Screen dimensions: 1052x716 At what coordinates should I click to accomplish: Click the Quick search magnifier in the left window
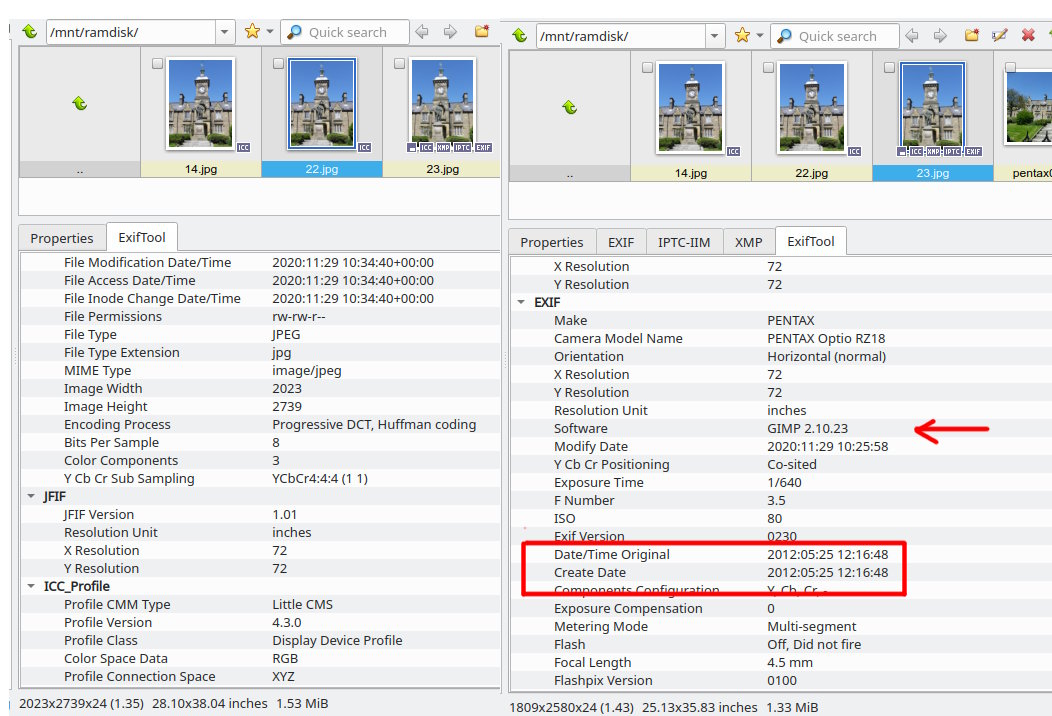pyautogui.click(x=295, y=32)
